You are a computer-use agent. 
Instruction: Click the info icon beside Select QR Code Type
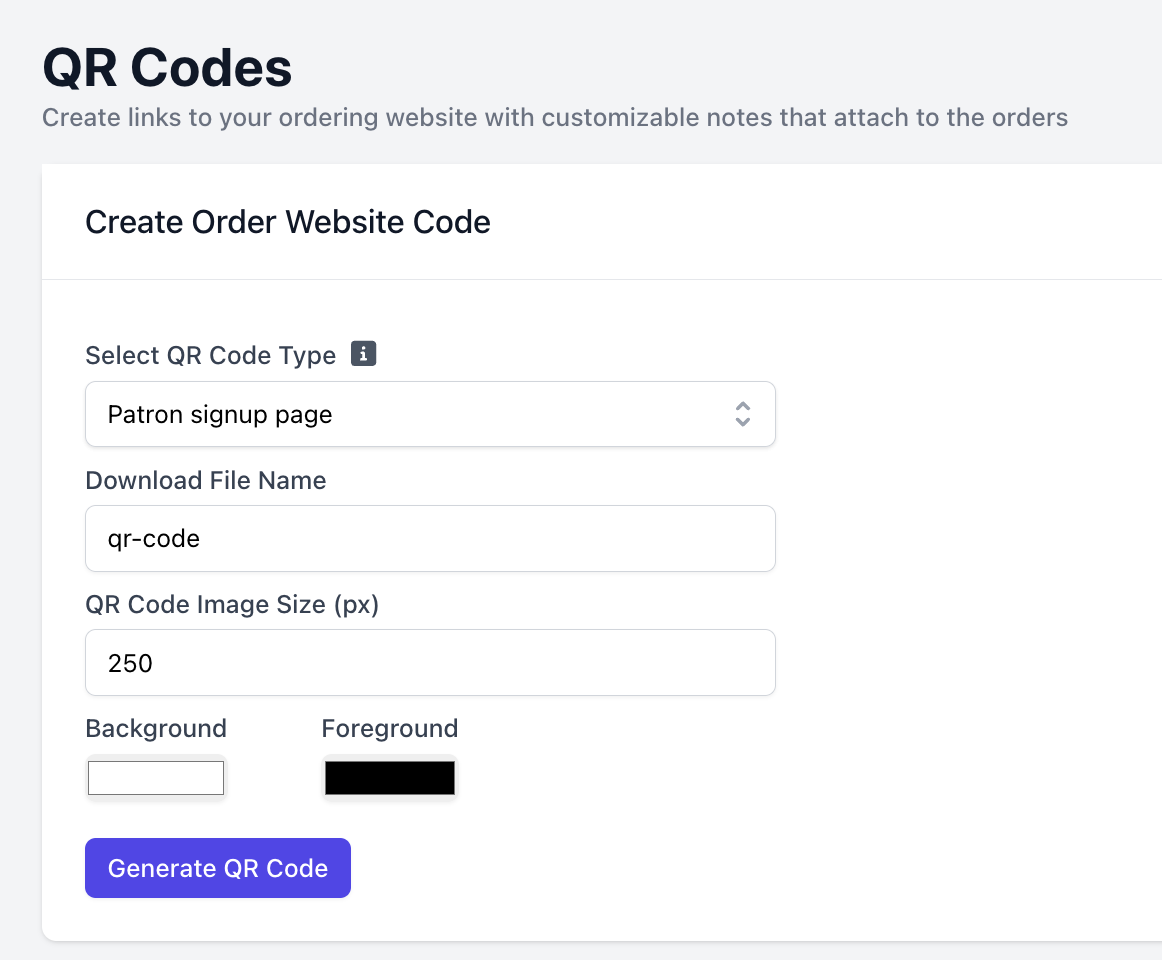pos(364,354)
